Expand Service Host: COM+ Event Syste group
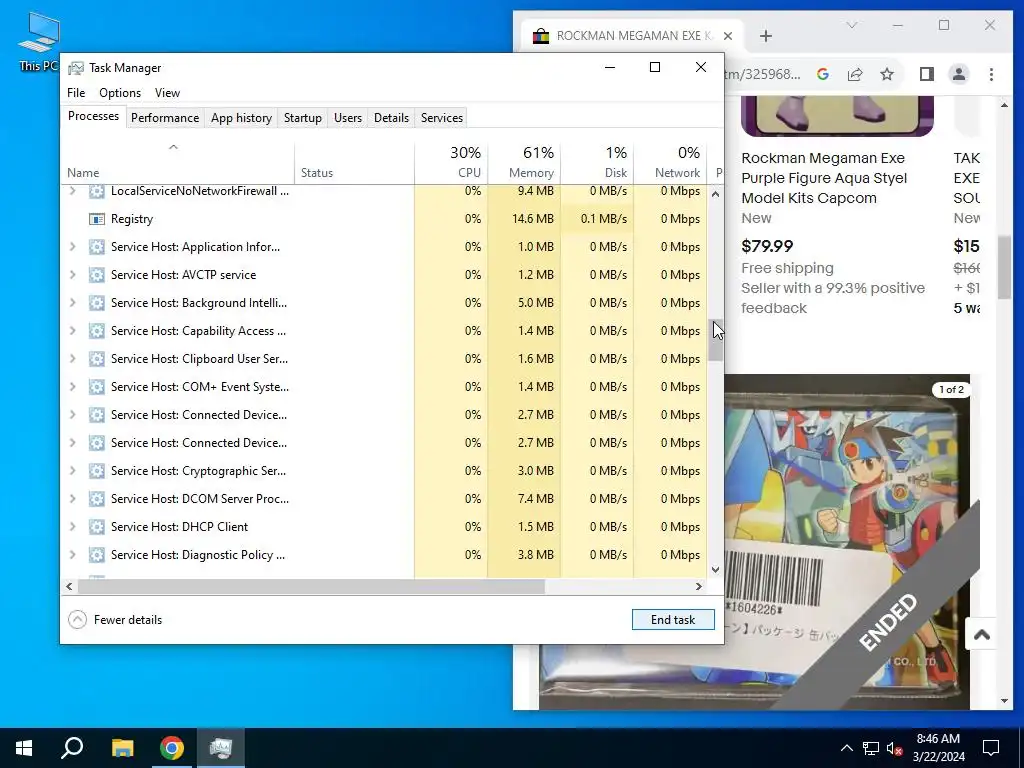The height and width of the screenshot is (768, 1024). pyautogui.click(x=72, y=387)
